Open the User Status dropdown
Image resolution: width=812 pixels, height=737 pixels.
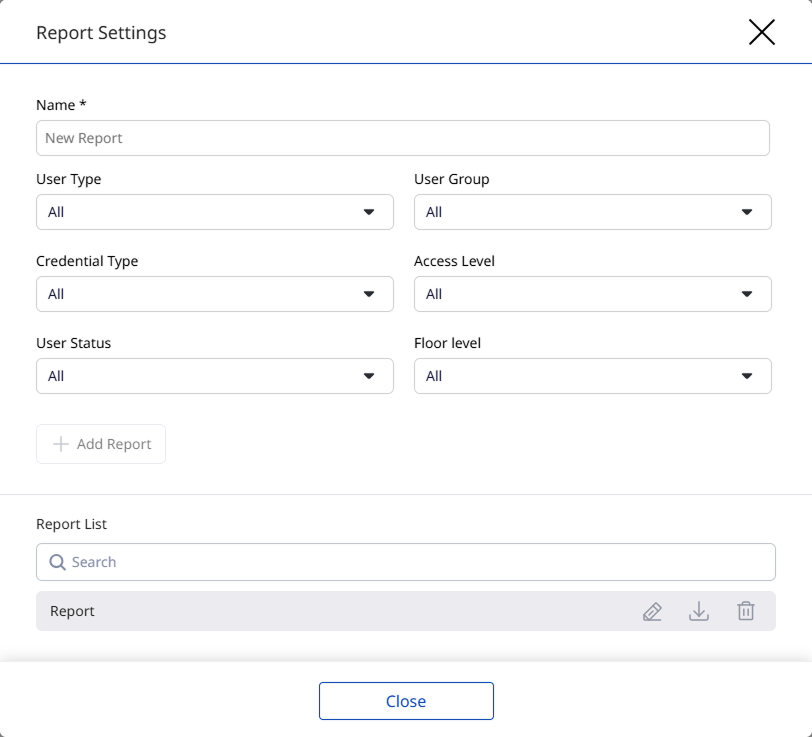tap(214, 376)
